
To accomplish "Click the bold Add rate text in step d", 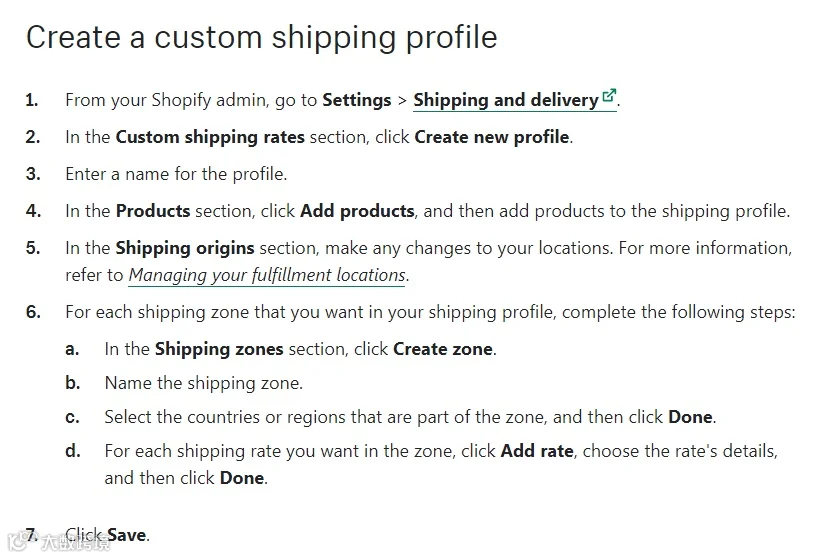I will [537, 451].
